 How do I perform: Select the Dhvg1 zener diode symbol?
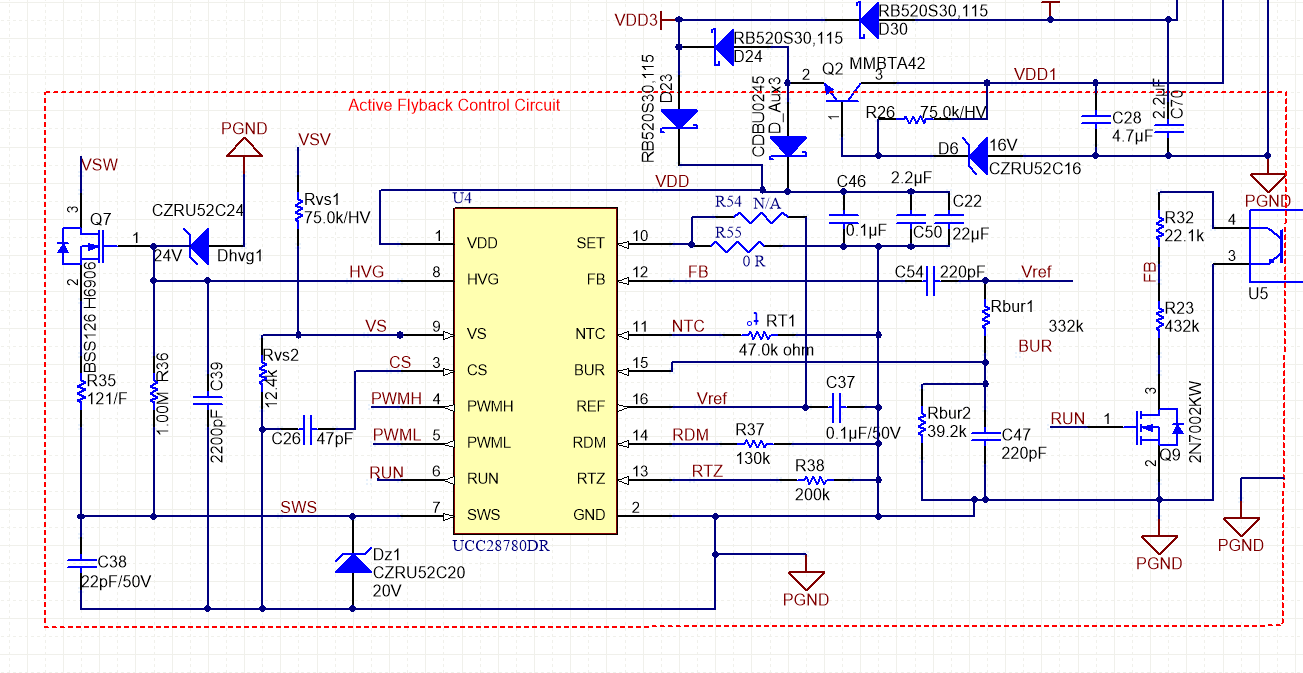[198, 245]
